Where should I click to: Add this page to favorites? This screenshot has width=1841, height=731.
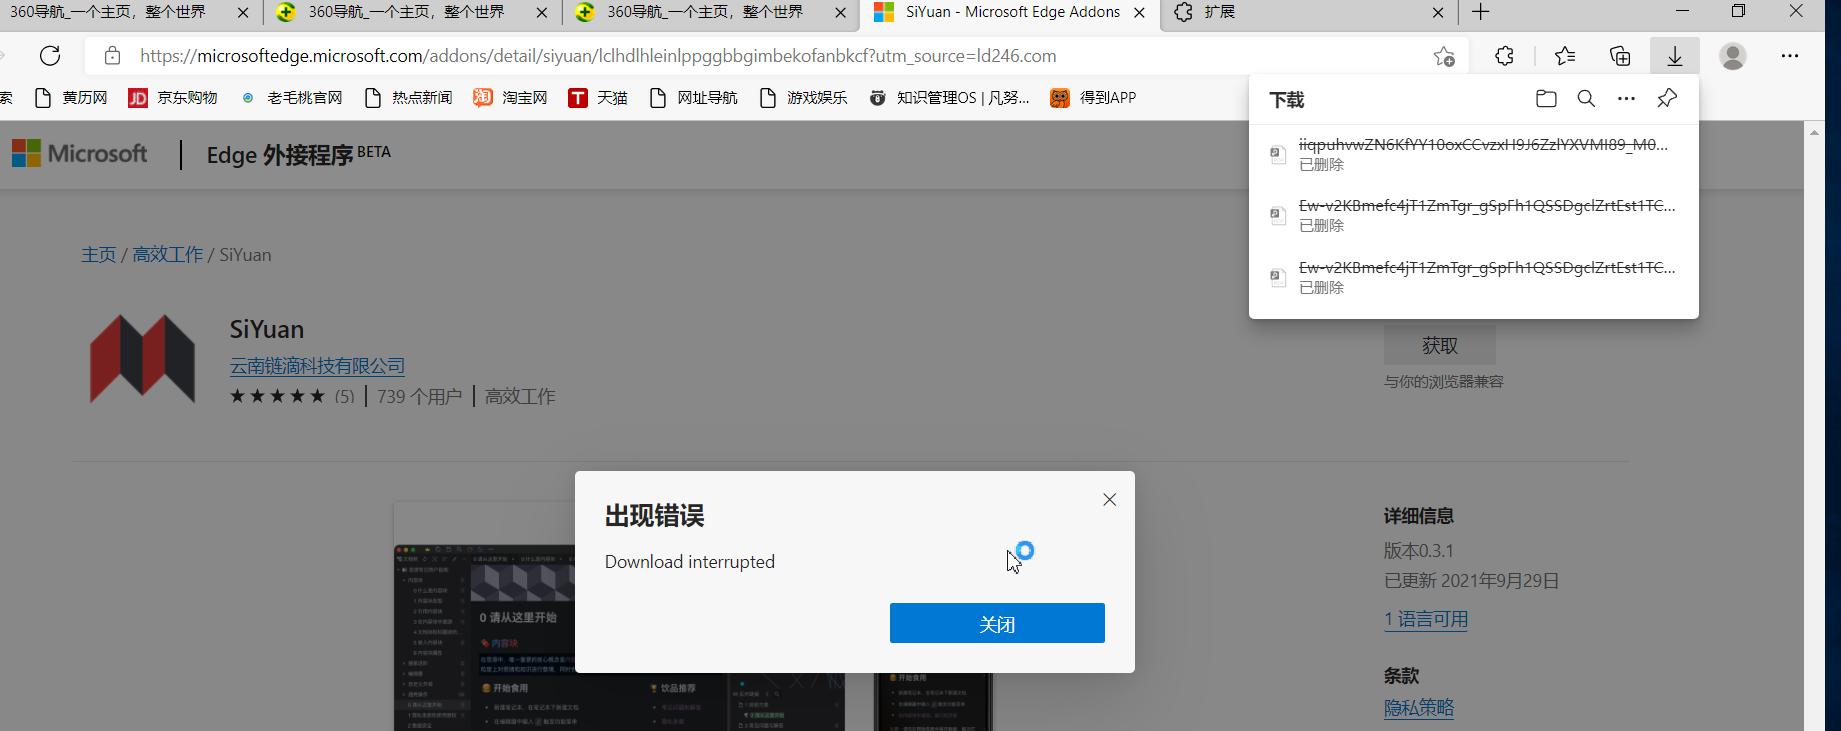1443,56
